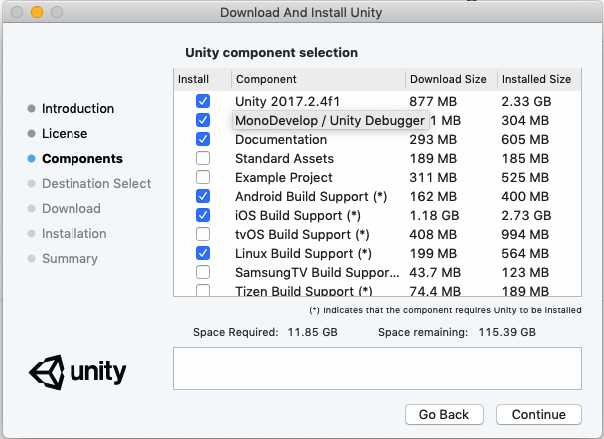604x439 pixels.
Task: Enable the Standard Assets checkbox
Action: tap(203, 158)
